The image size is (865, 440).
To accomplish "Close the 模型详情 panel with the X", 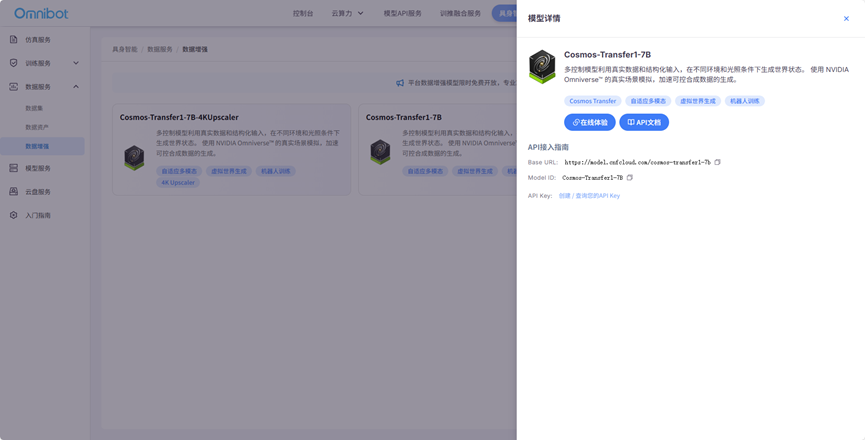I will point(846,19).
